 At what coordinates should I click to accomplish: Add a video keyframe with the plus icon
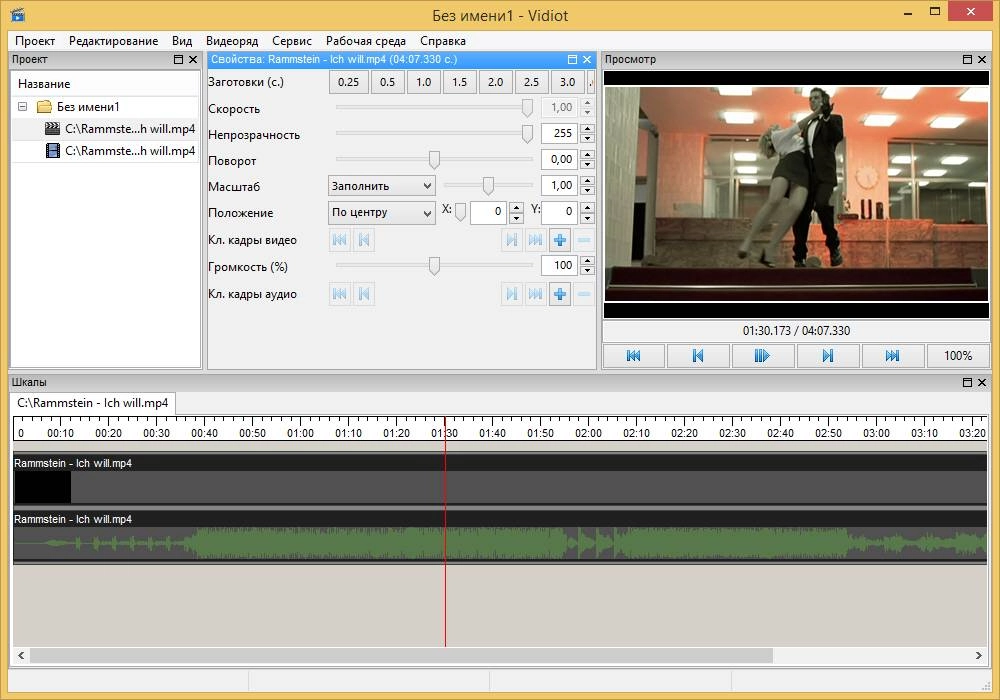(559, 240)
